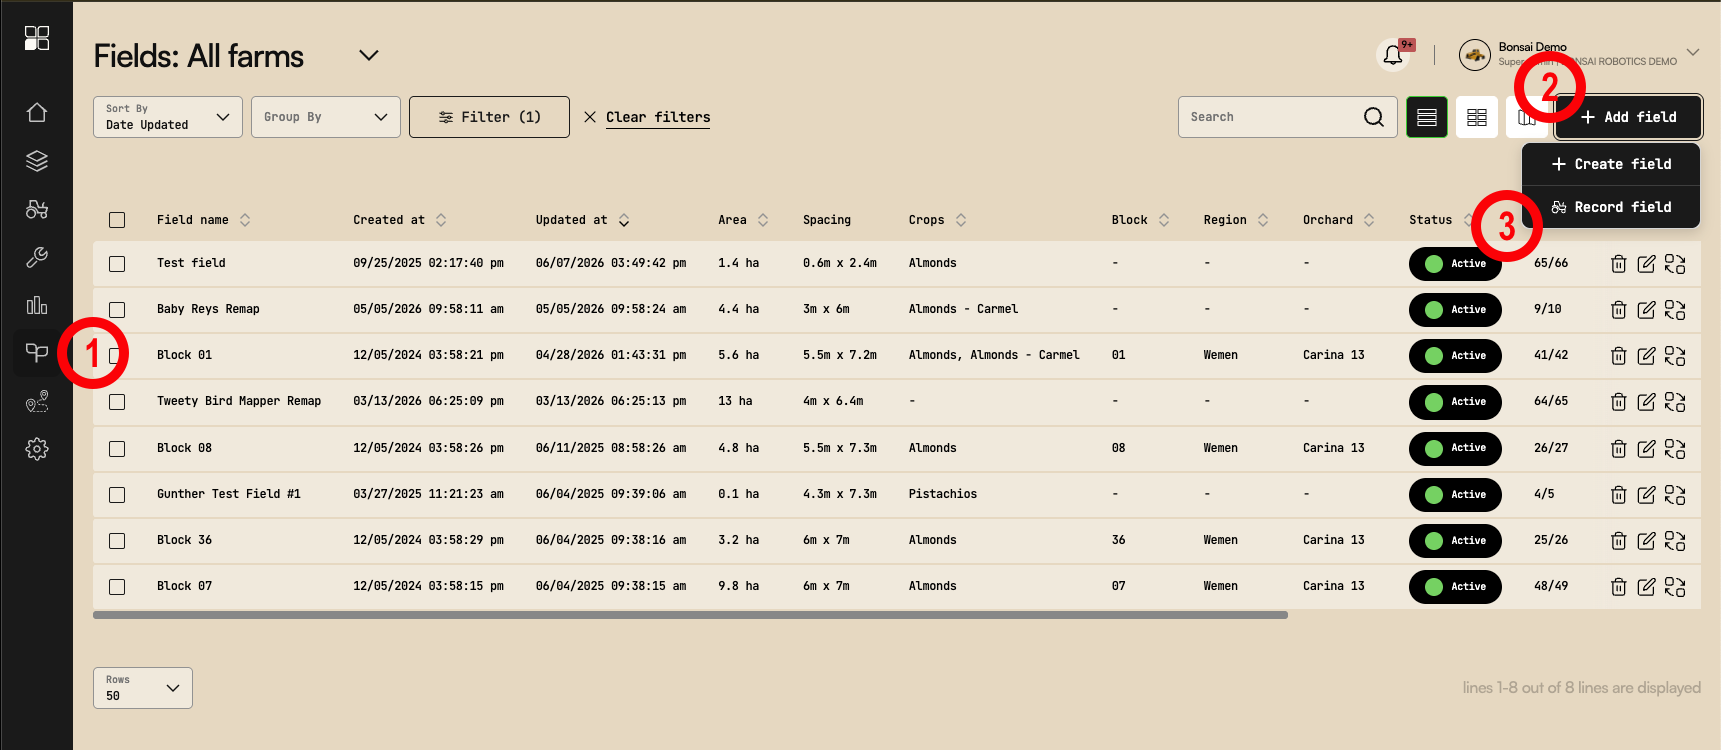Click the Filter (1) button

489,117
